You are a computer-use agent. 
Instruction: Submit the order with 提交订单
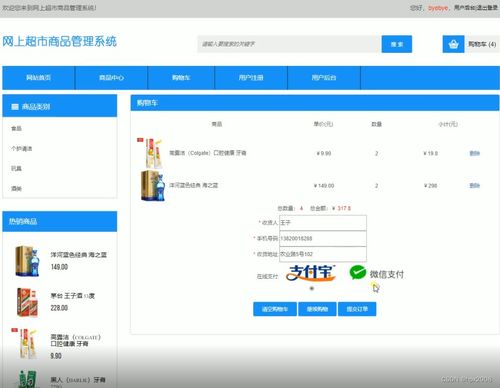tap(357, 309)
